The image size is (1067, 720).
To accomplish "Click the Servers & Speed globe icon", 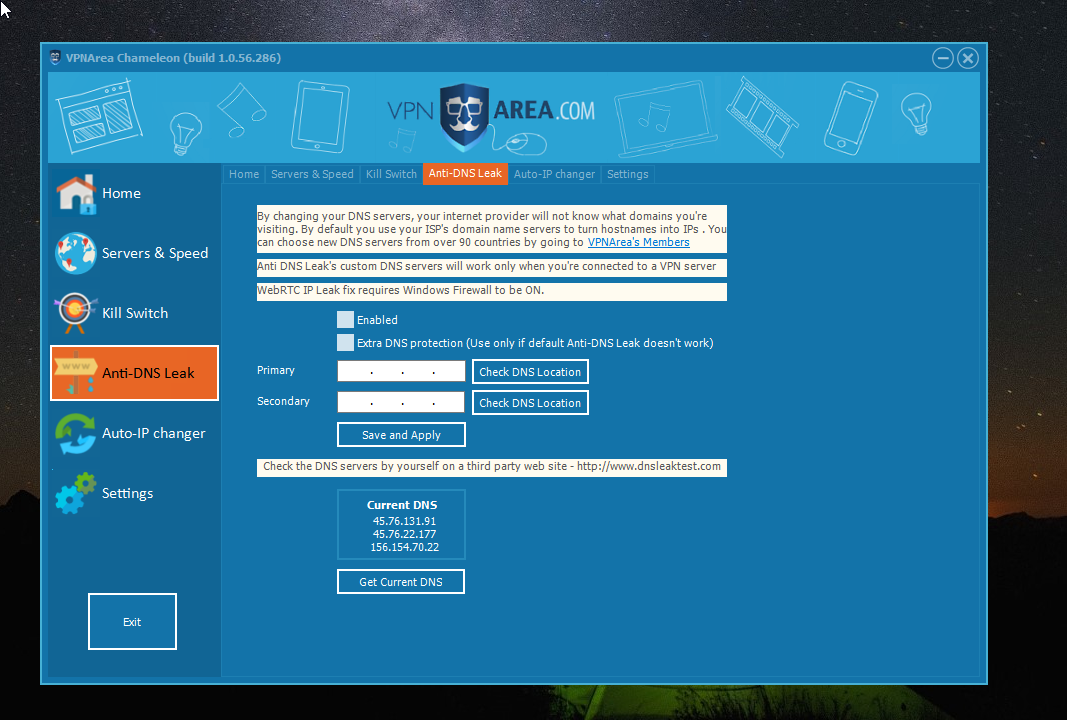I will pyautogui.click(x=76, y=253).
